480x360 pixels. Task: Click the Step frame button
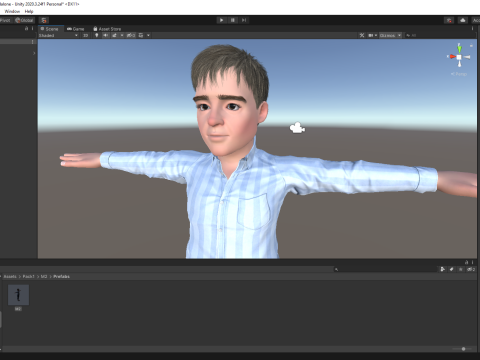tap(244, 20)
